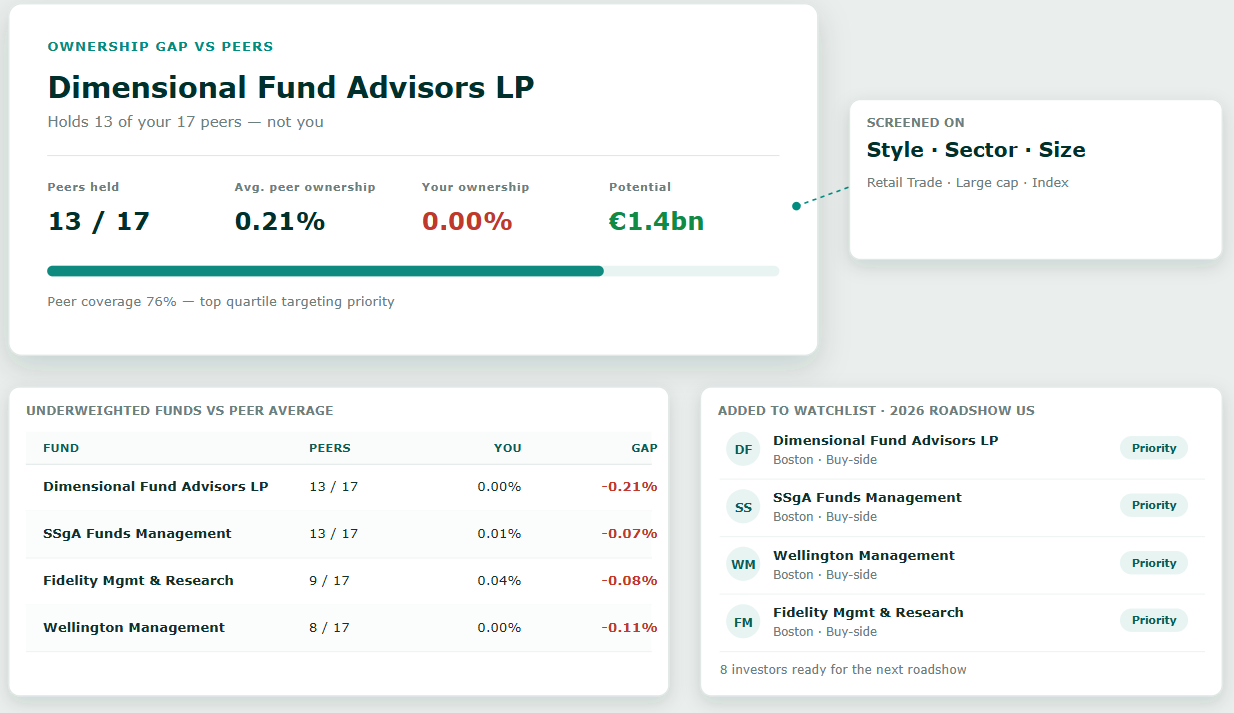
Task: Click the ADDED TO WATCHLIST heading
Action: click(876, 411)
